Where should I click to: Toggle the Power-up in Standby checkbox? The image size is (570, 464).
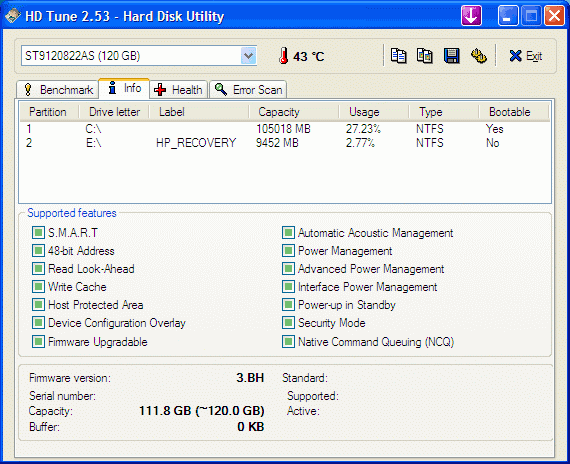point(288,304)
